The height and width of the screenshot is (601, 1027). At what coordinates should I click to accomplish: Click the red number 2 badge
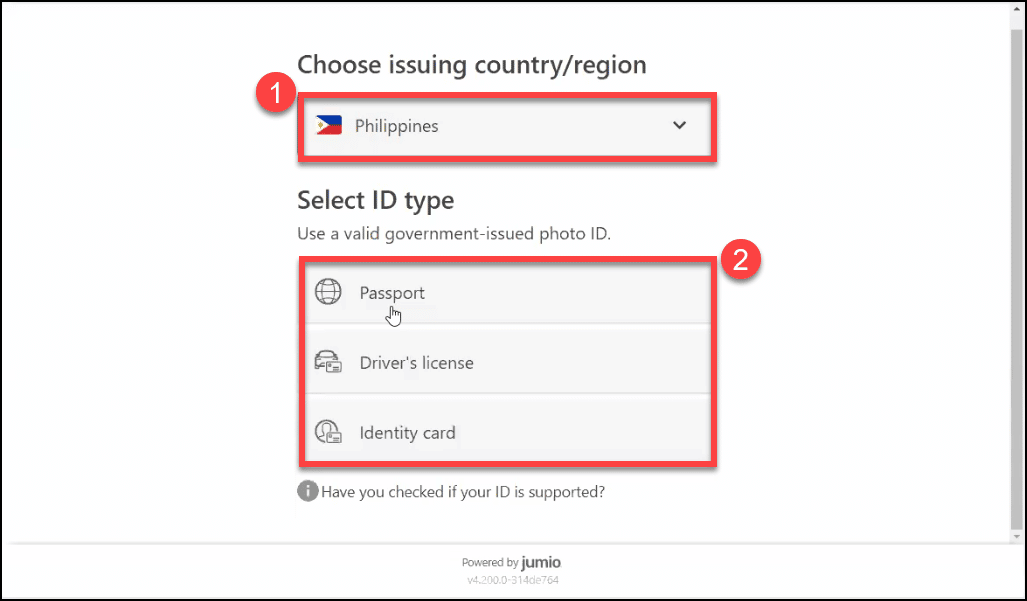pos(741,262)
